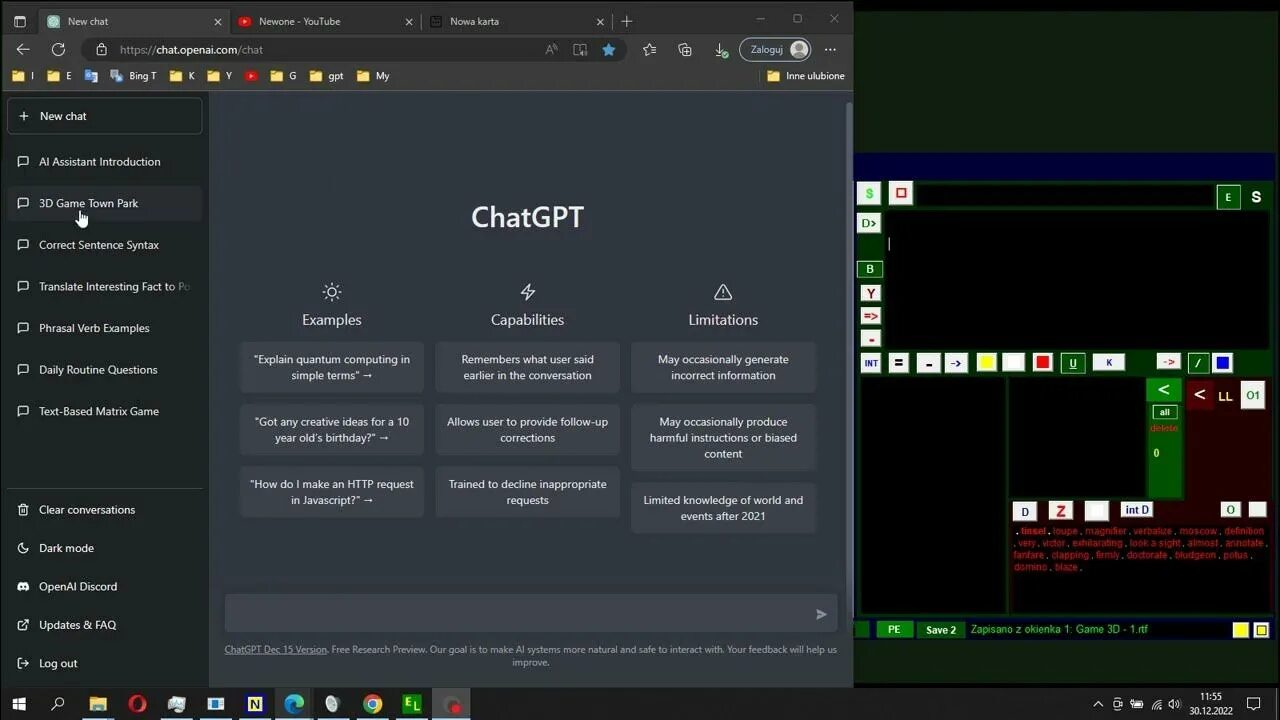The width and height of the screenshot is (1280, 720).
Task: Click the dark red < arrow button
Action: 1199,395
